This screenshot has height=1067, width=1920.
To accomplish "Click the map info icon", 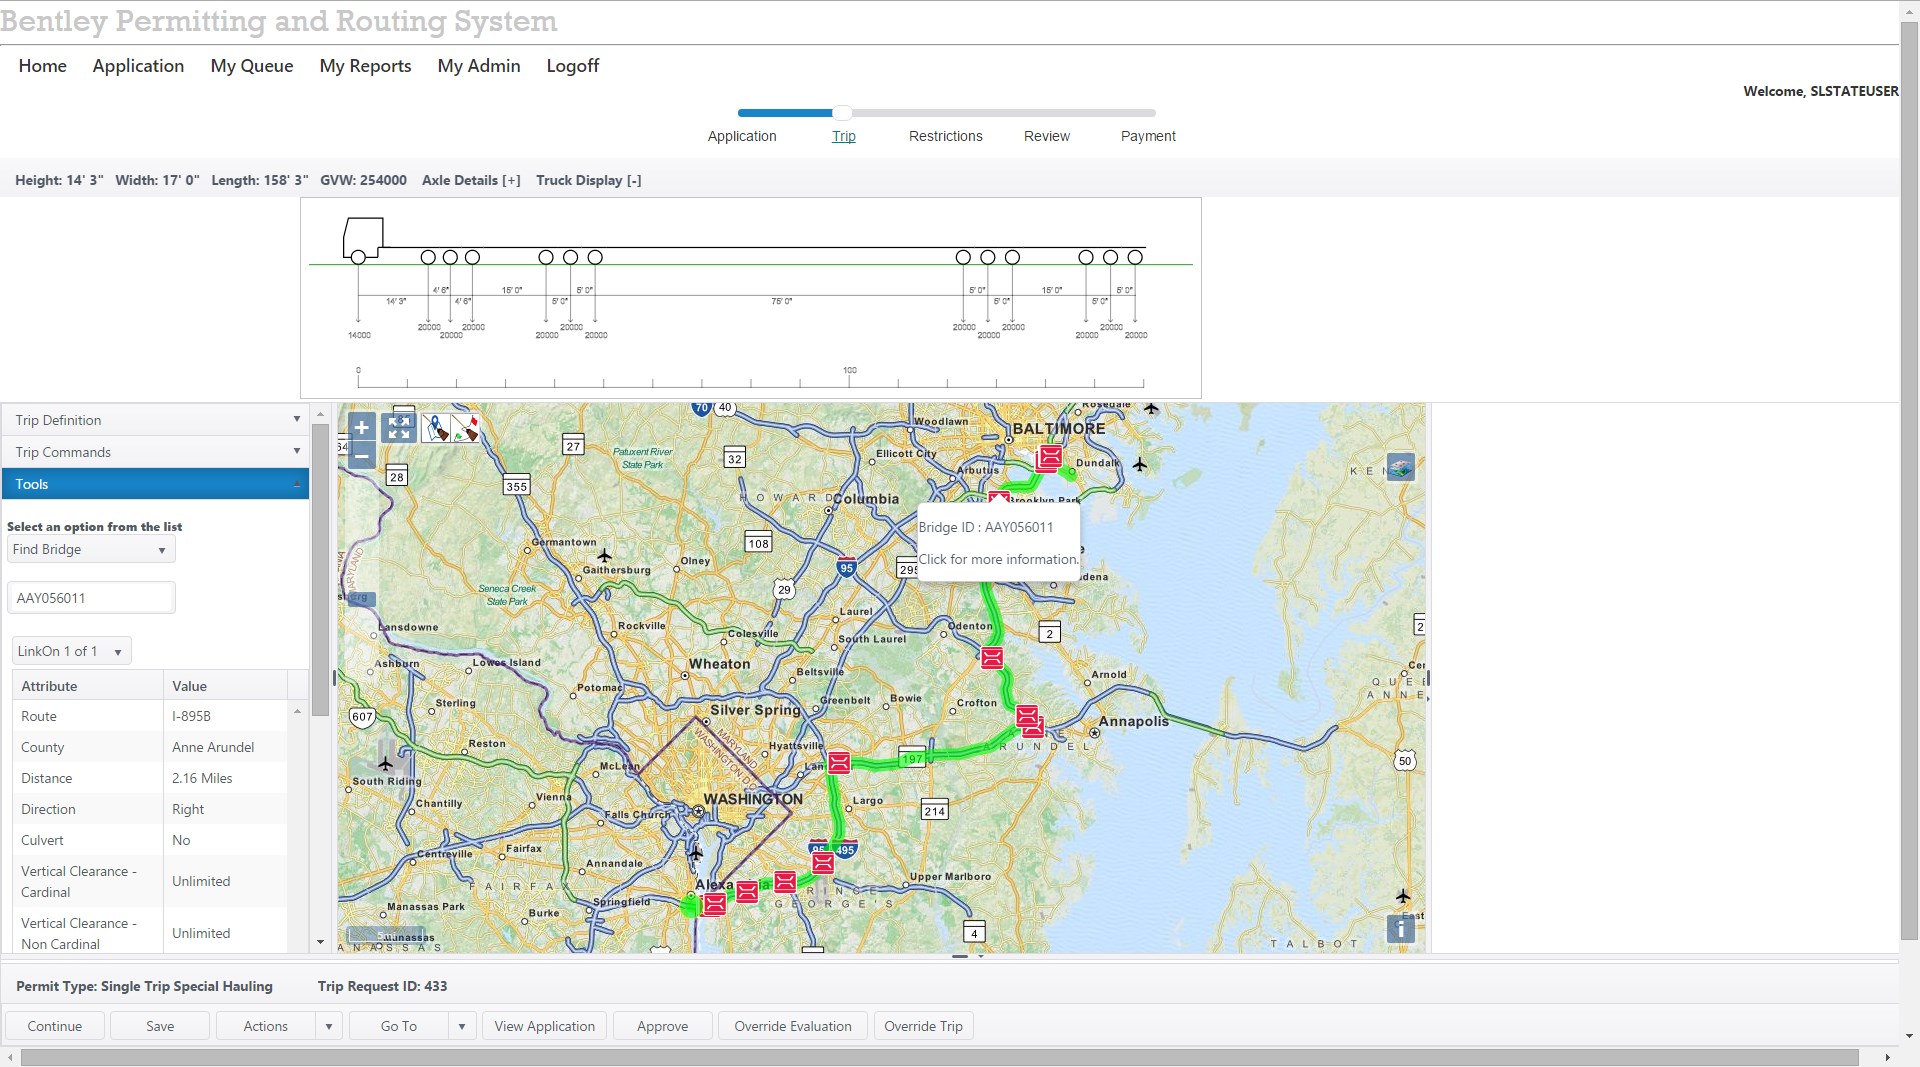I will click(1401, 929).
